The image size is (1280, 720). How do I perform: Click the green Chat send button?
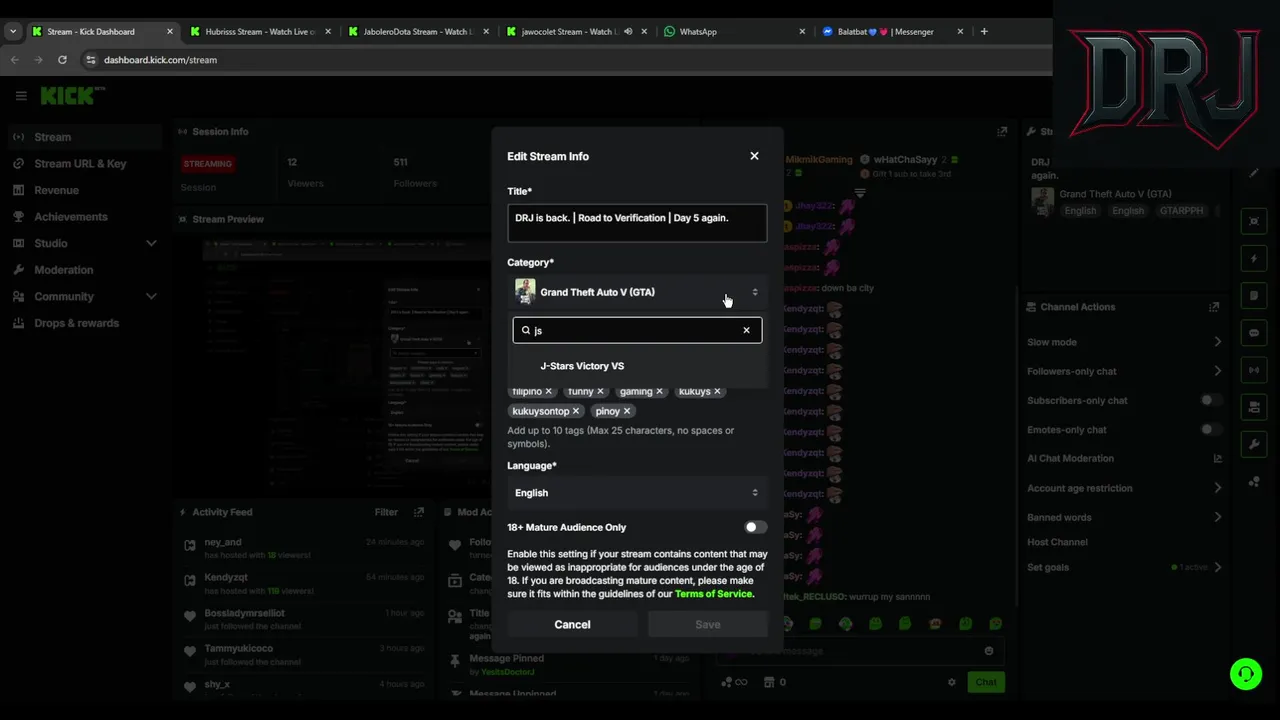(986, 682)
